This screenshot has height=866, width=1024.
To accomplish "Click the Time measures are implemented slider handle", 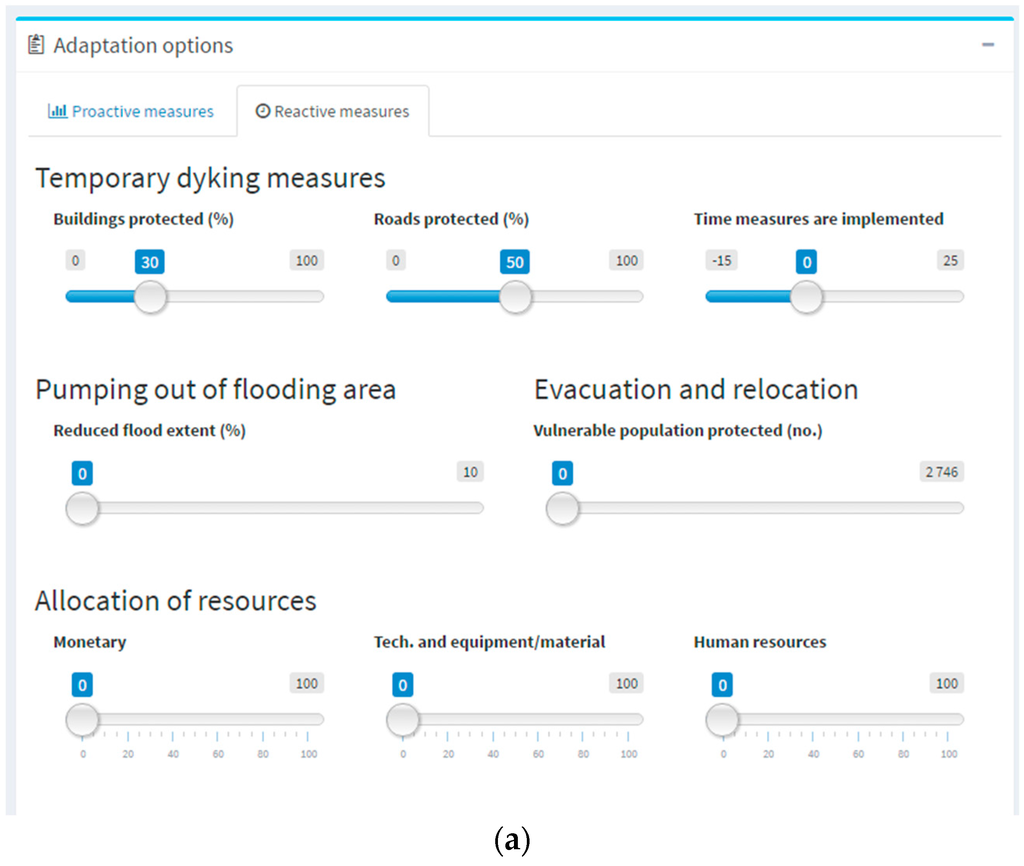I will tap(806, 296).
